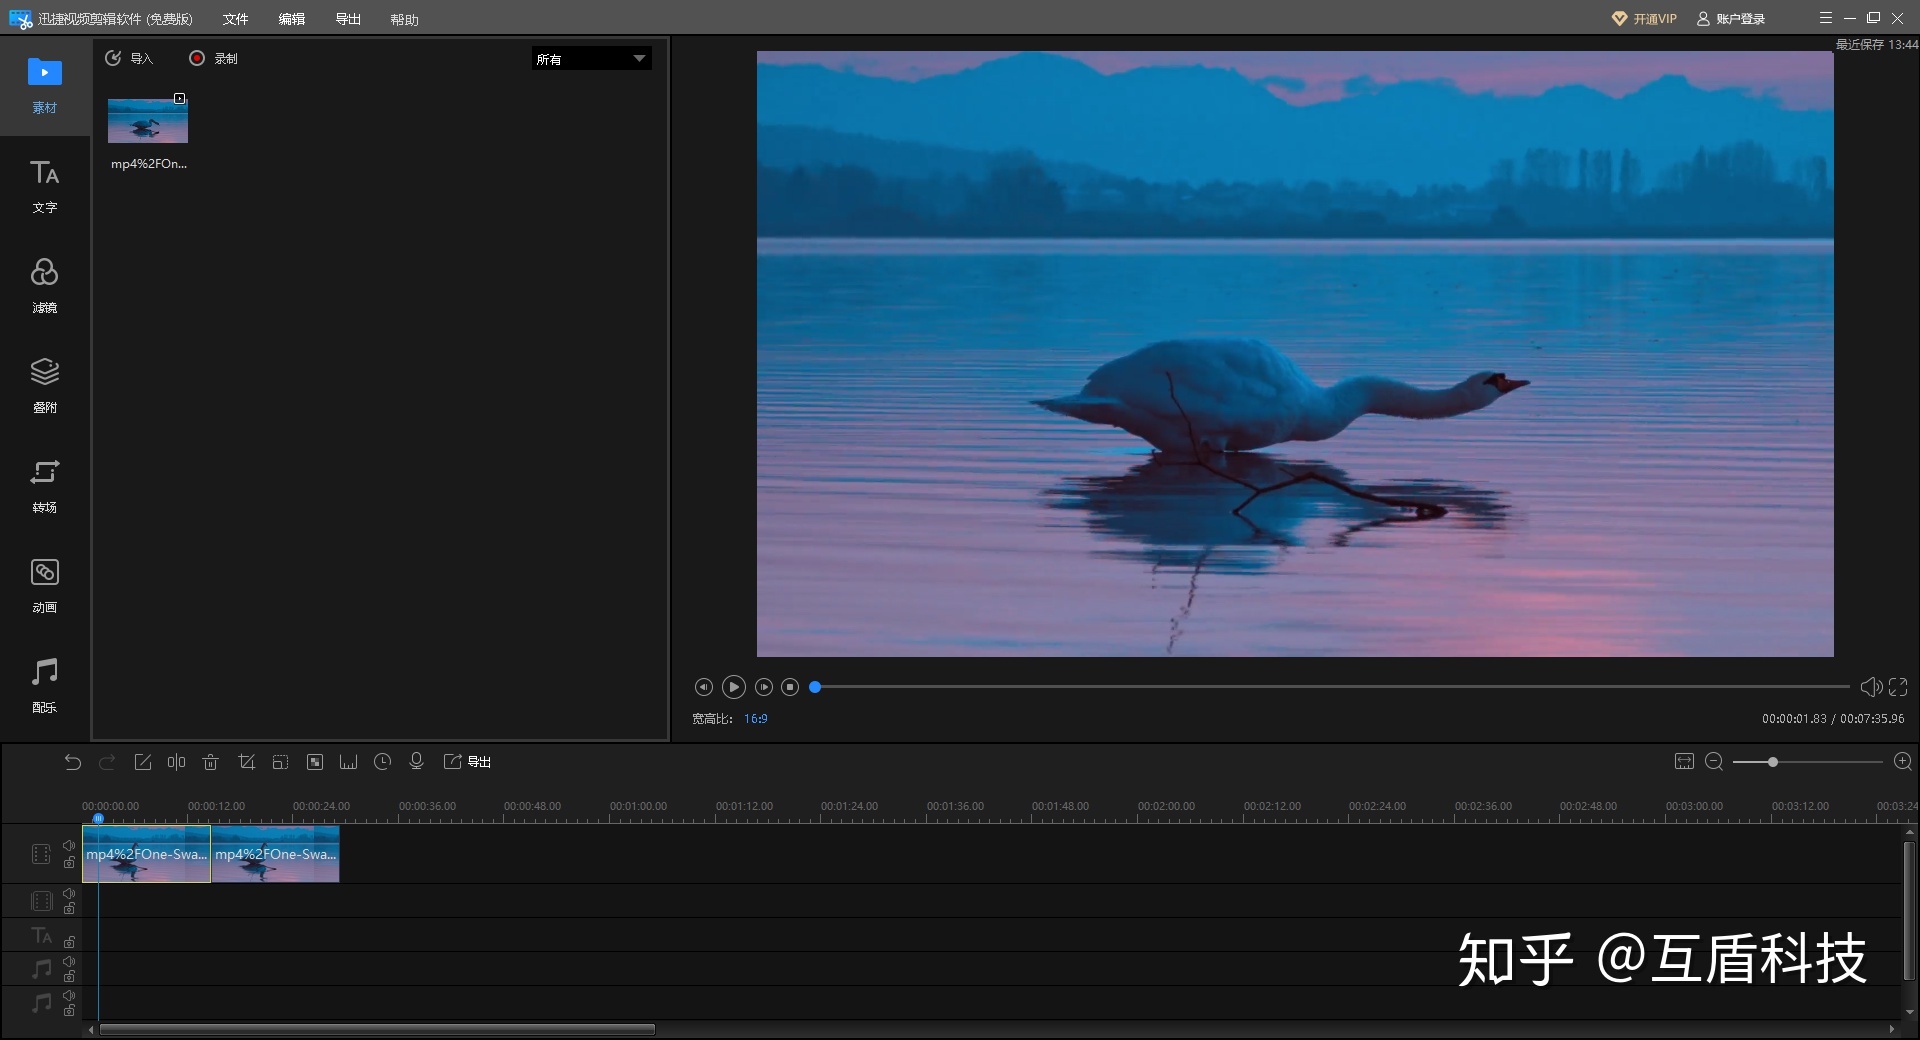The width and height of the screenshot is (1920, 1040).
Task: Click the duration clock icon in timeline toolbar
Action: coord(382,762)
